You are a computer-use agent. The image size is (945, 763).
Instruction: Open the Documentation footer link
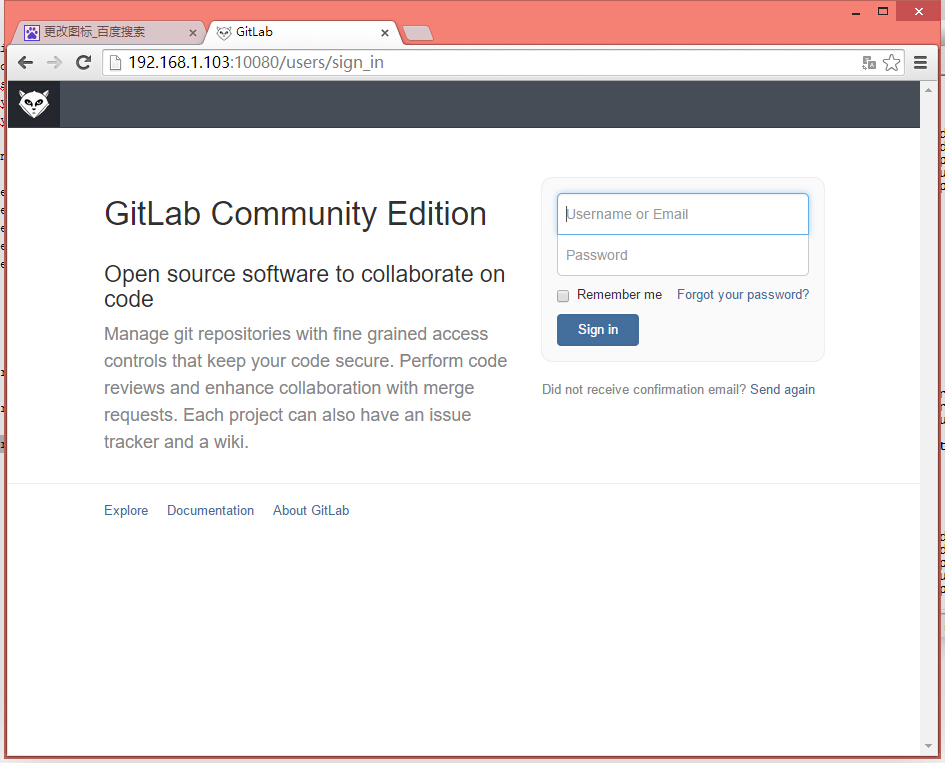[210, 510]
